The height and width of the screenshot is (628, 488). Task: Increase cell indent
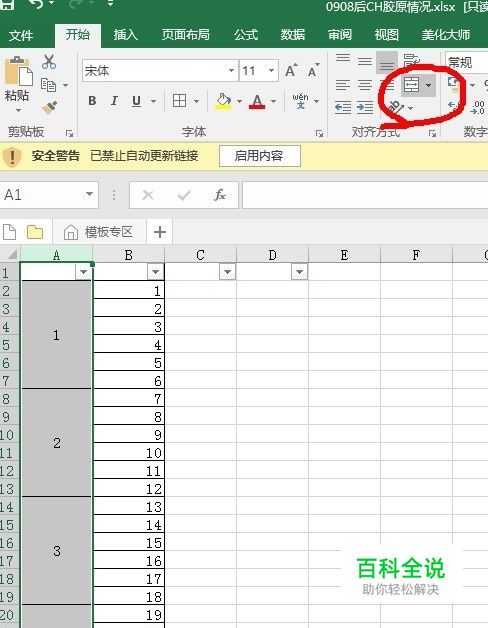365,107
